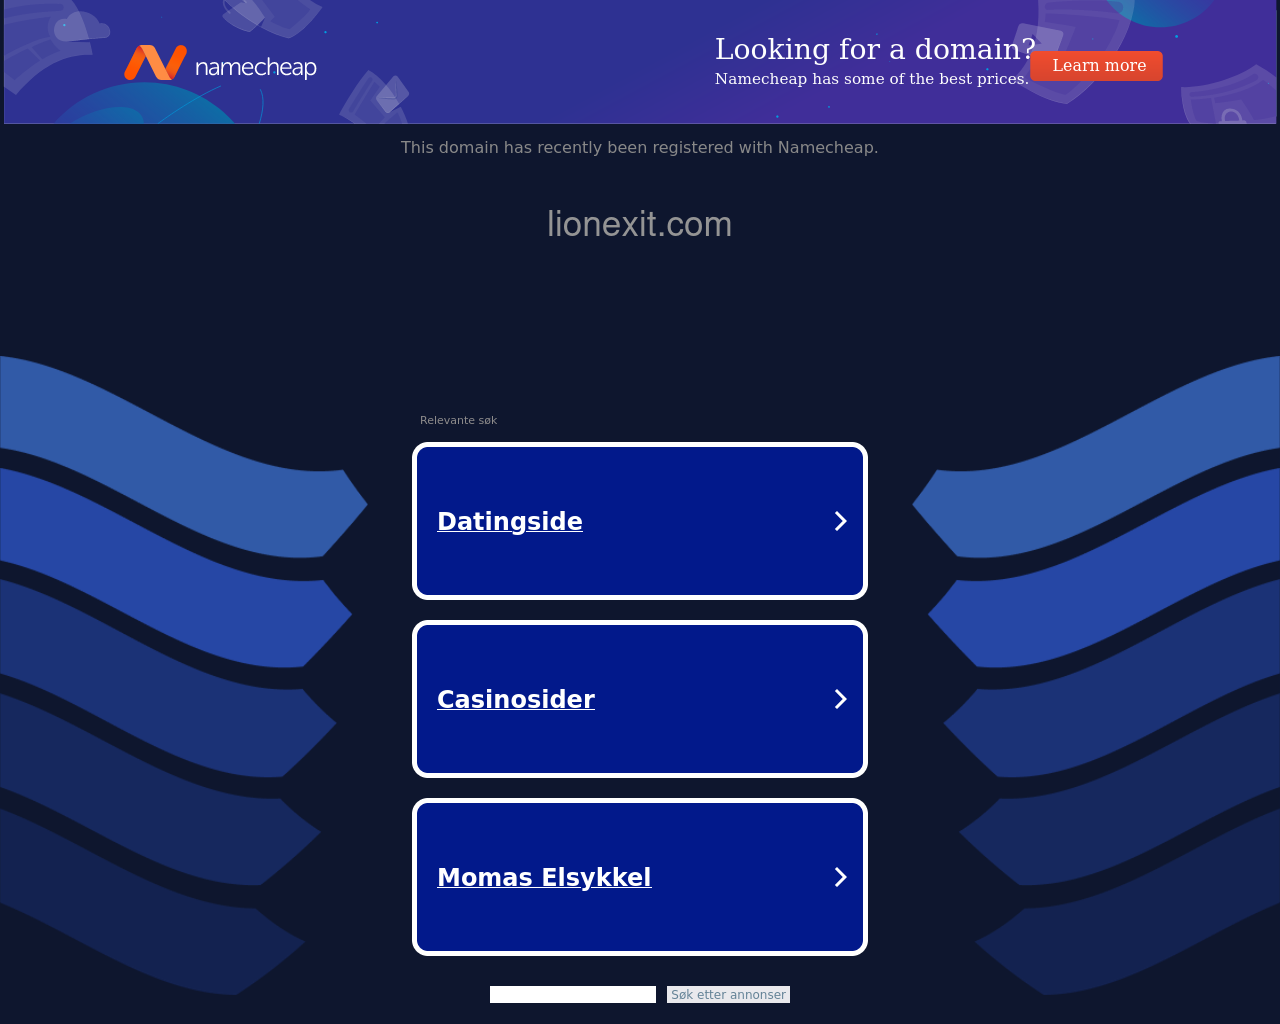
Task: Select the lionexit.com domain title
Action: 640,224
